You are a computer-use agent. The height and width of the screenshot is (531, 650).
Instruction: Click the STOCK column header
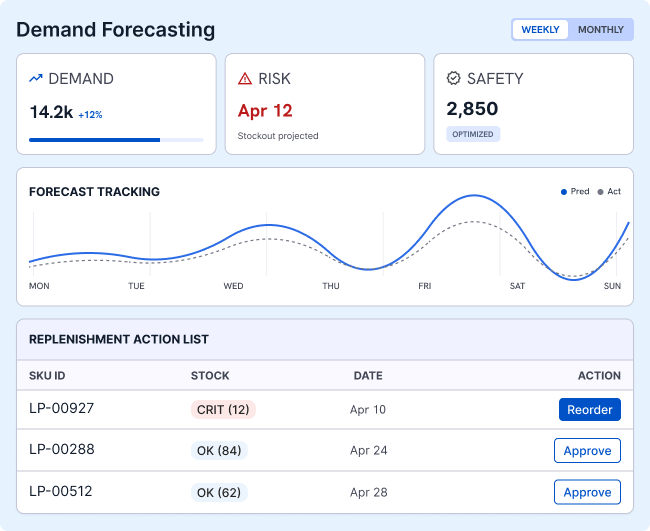pyautogui.click(x=210, y=376)
